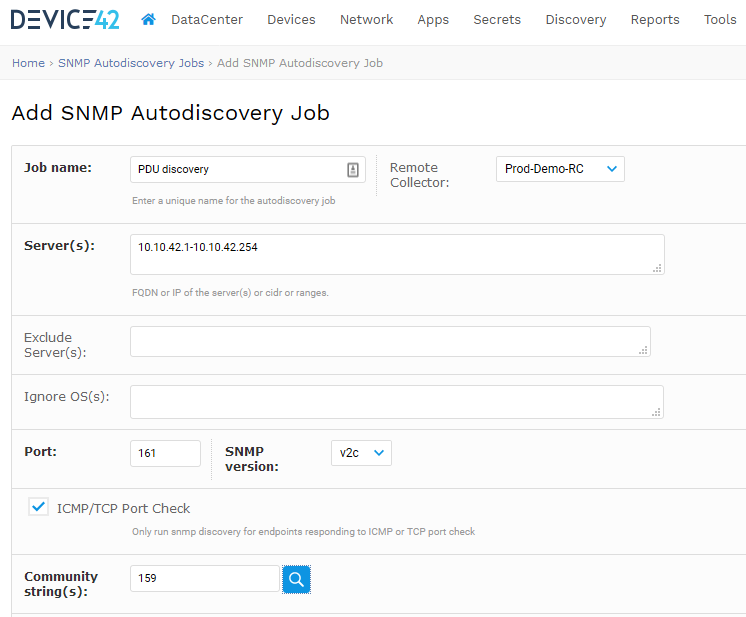Image resolution: width=746 pixels, height=617 pixels.
Task: Click the Job name: label
Action: click(58, 167)
